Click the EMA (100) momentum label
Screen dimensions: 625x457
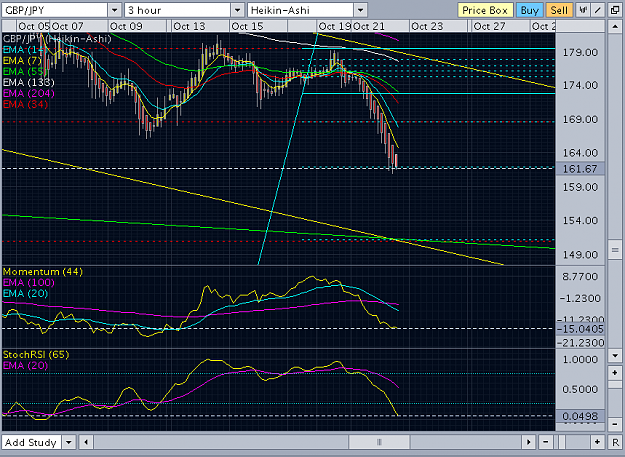(28, 282)
